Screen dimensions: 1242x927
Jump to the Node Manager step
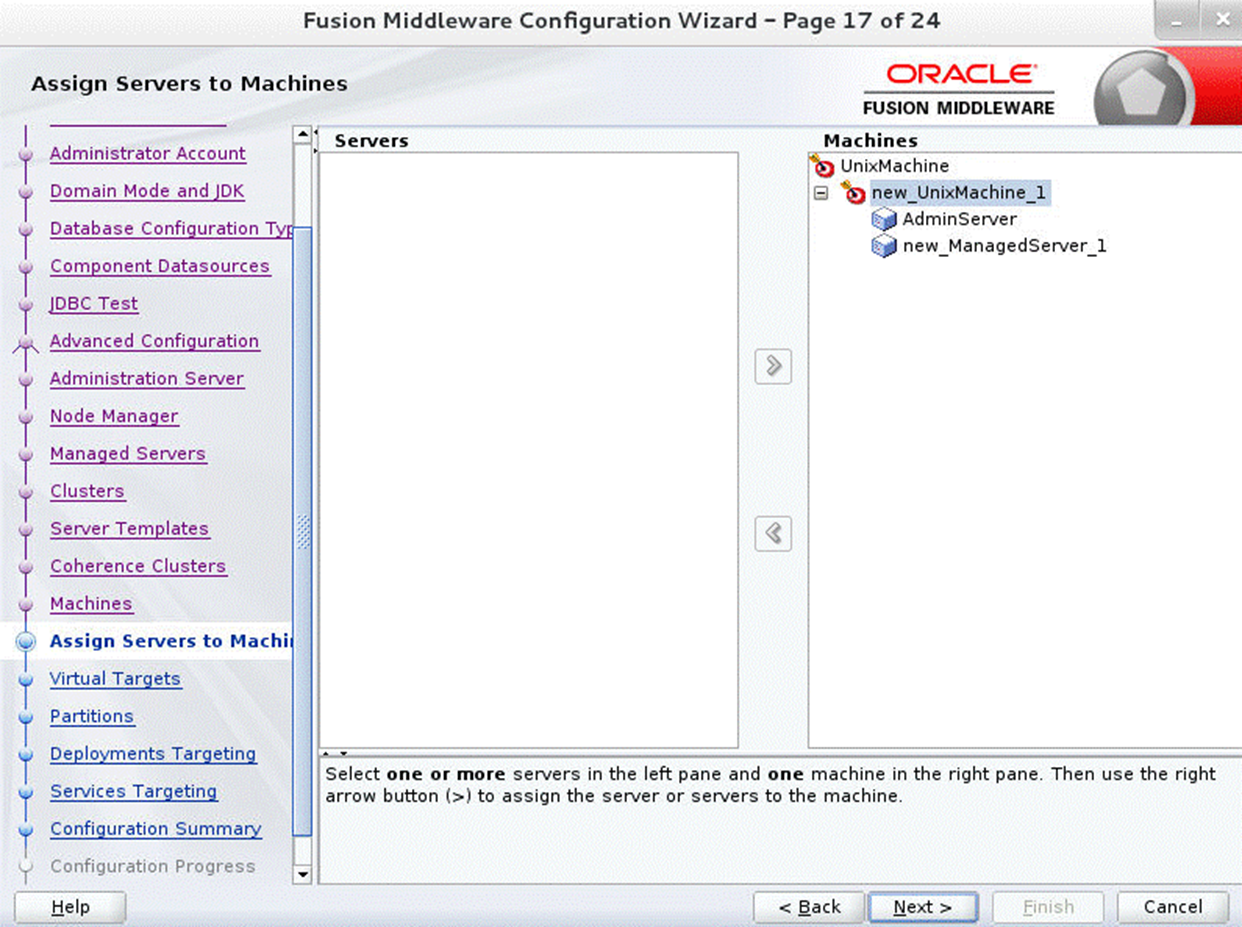(x=114, y=416)
